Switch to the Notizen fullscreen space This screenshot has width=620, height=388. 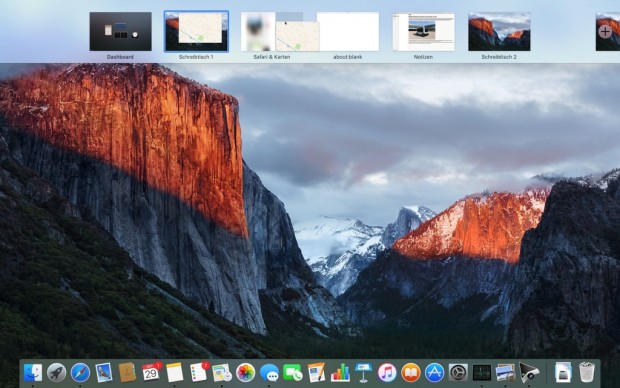pyautogui.click(x=423, y=31)
